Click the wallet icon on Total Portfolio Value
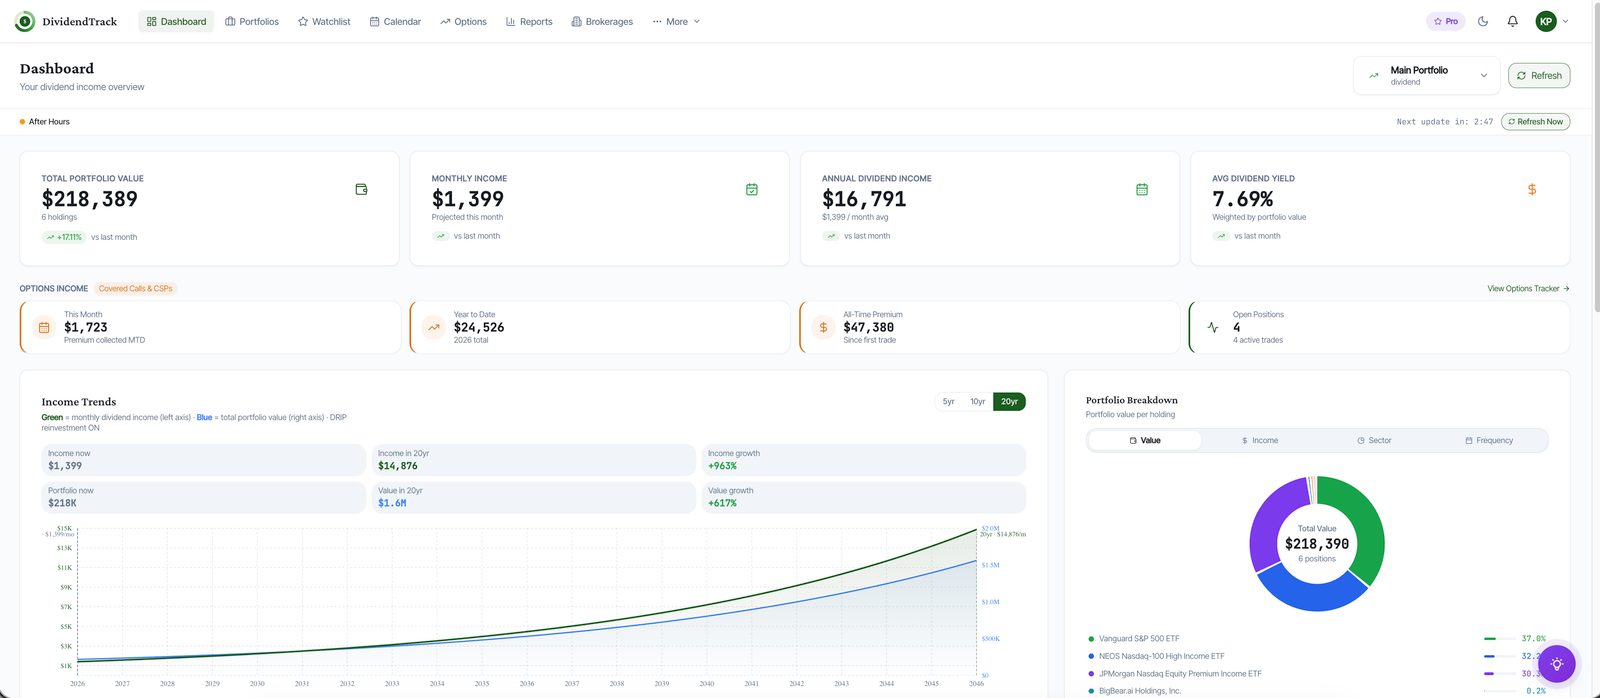The image size is (1600, 698). click(362, 189)
